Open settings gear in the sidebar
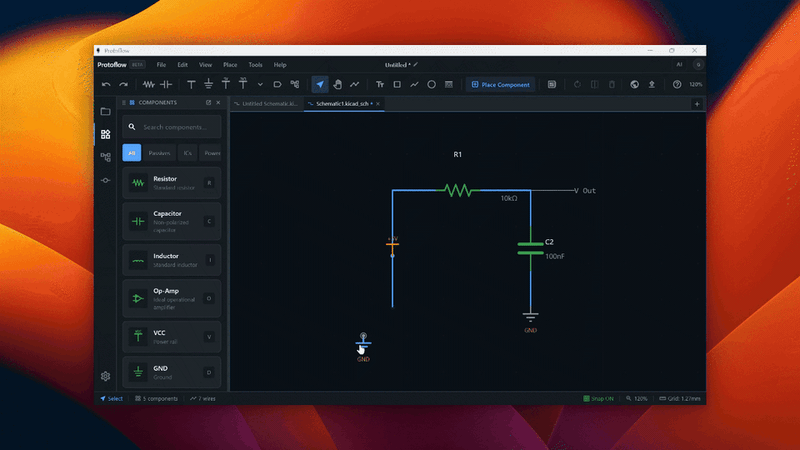Image resolution: width=800 pixels, height=450 pixels. [x=106, y=376]
